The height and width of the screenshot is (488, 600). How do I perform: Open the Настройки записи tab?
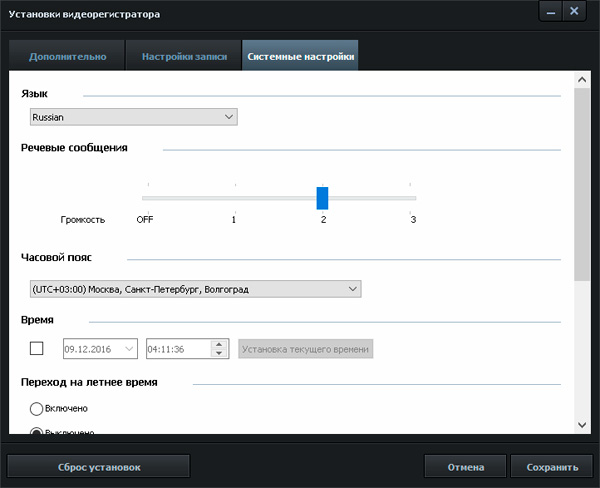[x=183, y=57]
